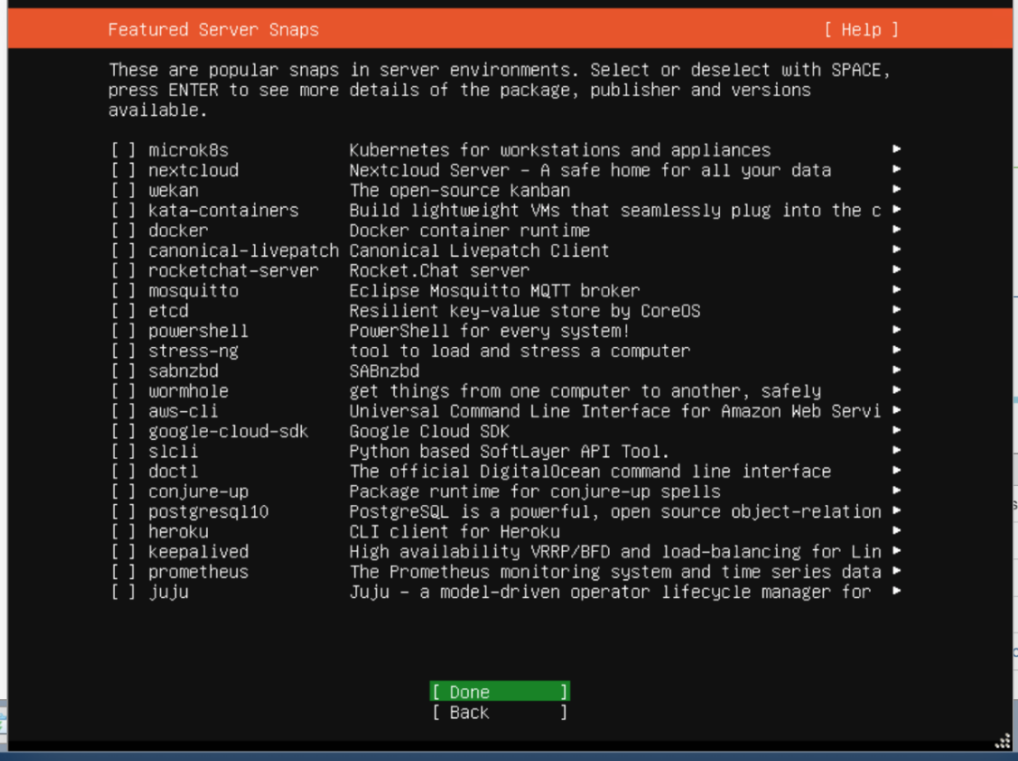Click "Docker container runtime" description
1018x761 pixels.
[469, 231]
